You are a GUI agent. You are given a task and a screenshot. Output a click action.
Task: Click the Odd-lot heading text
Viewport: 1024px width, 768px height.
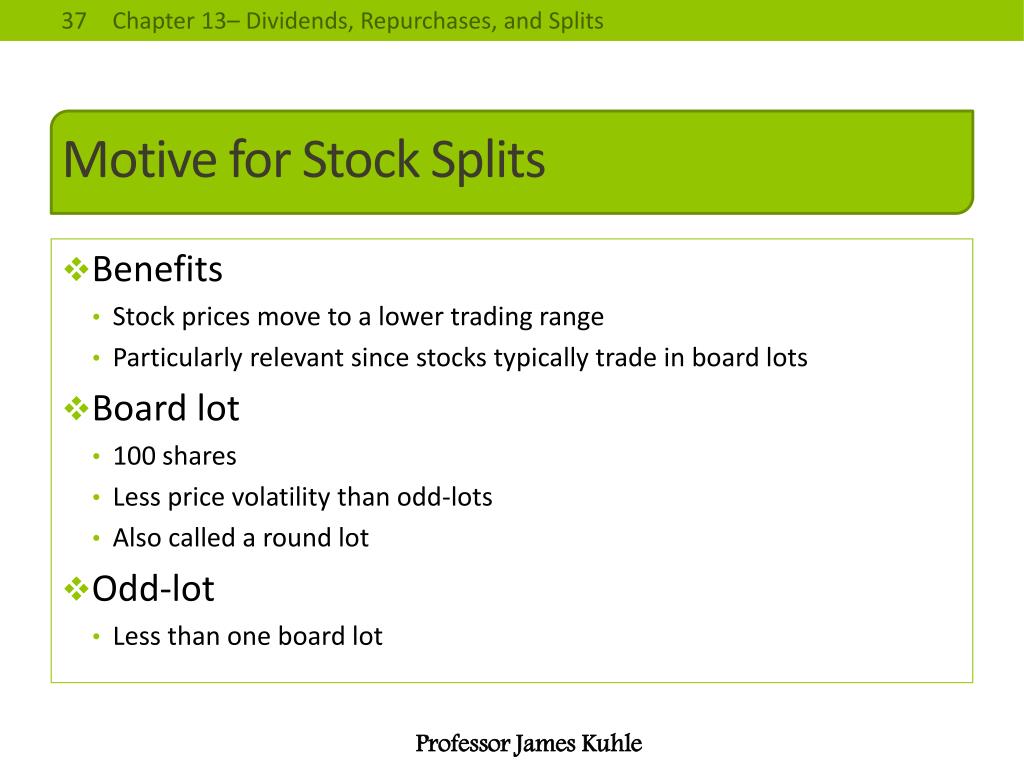tap(153, 588)
